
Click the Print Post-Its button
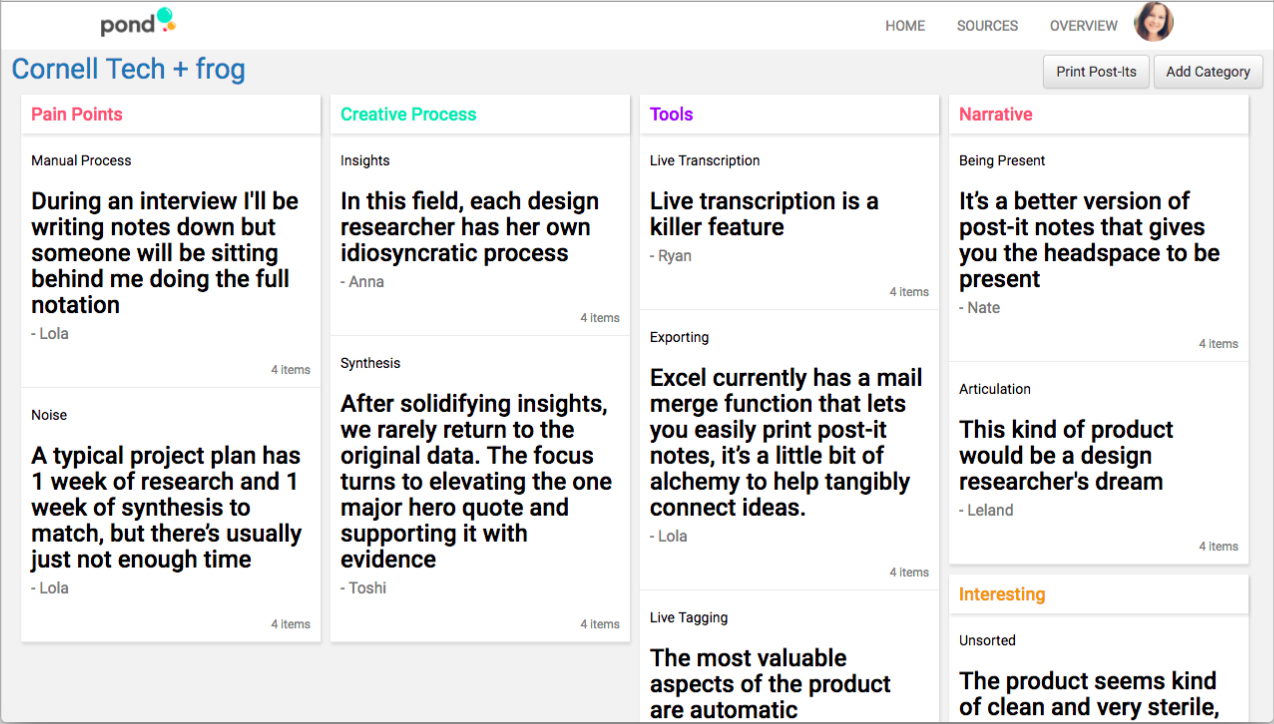tap(1096, 72)
